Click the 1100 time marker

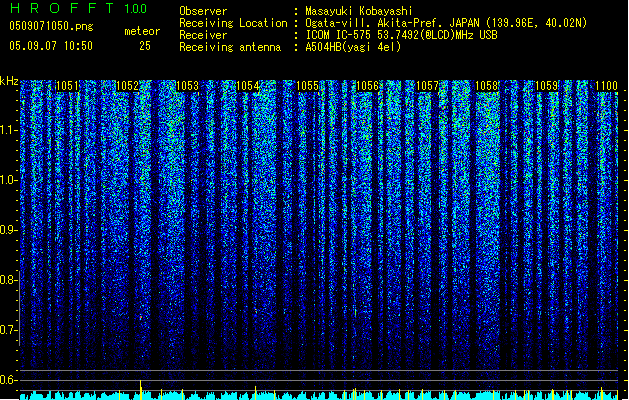point(606,86)
